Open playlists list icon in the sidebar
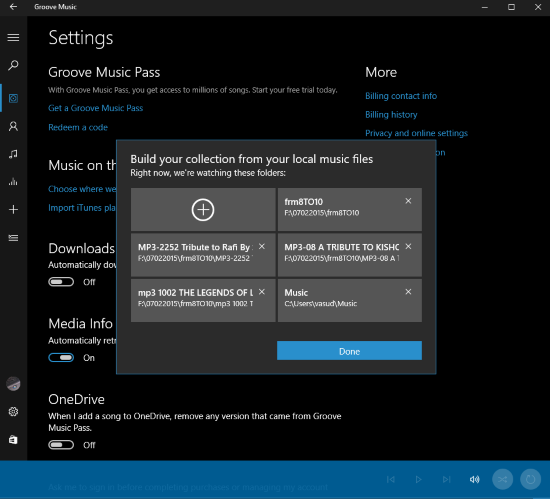The height and width of the screenshot is (499, 550). [13, 238]
